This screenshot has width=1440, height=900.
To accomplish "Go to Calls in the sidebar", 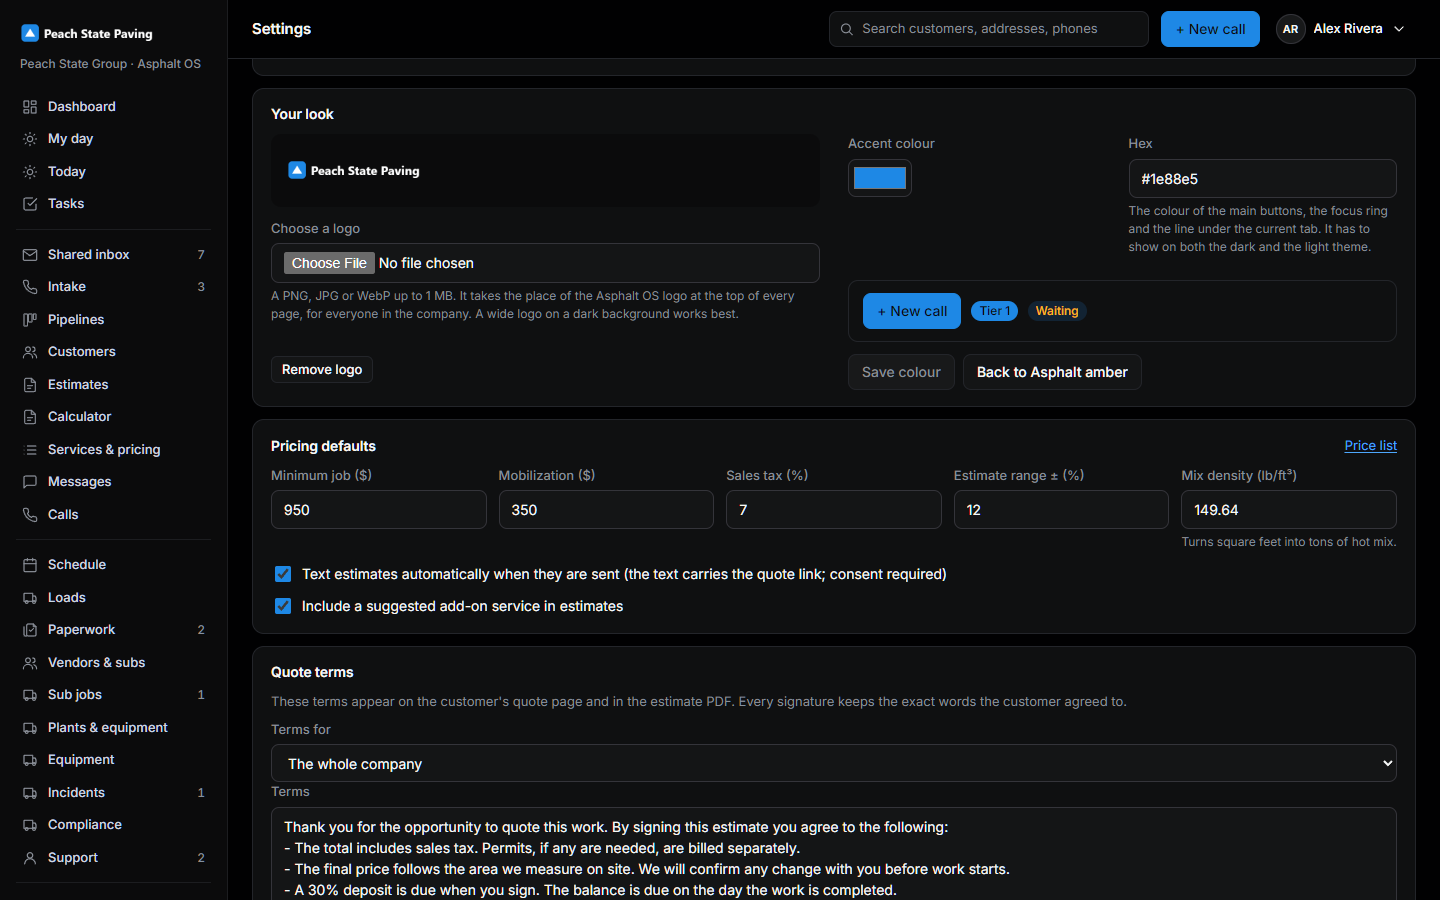I will 114,515.
